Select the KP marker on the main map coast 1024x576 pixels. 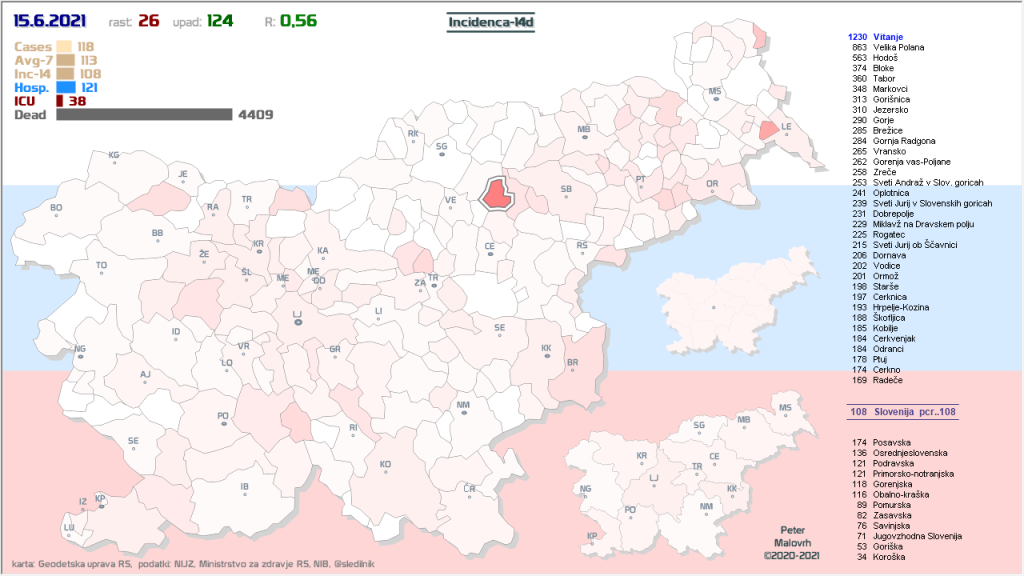pyautogui.click(x=100, y=503)
